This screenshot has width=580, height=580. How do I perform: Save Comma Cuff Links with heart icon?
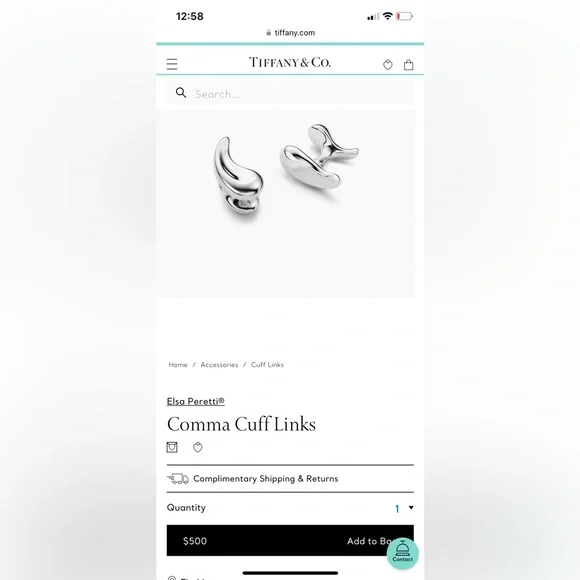pyautogui.click(x=198, y=447)
